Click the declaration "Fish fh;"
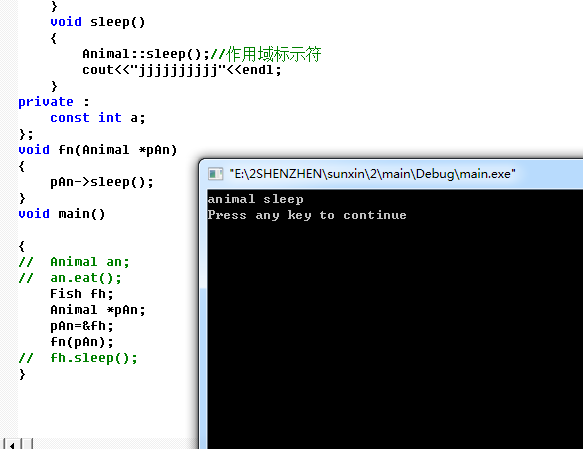The height and width of the screenshot is (449, 583). coord(82,294)
